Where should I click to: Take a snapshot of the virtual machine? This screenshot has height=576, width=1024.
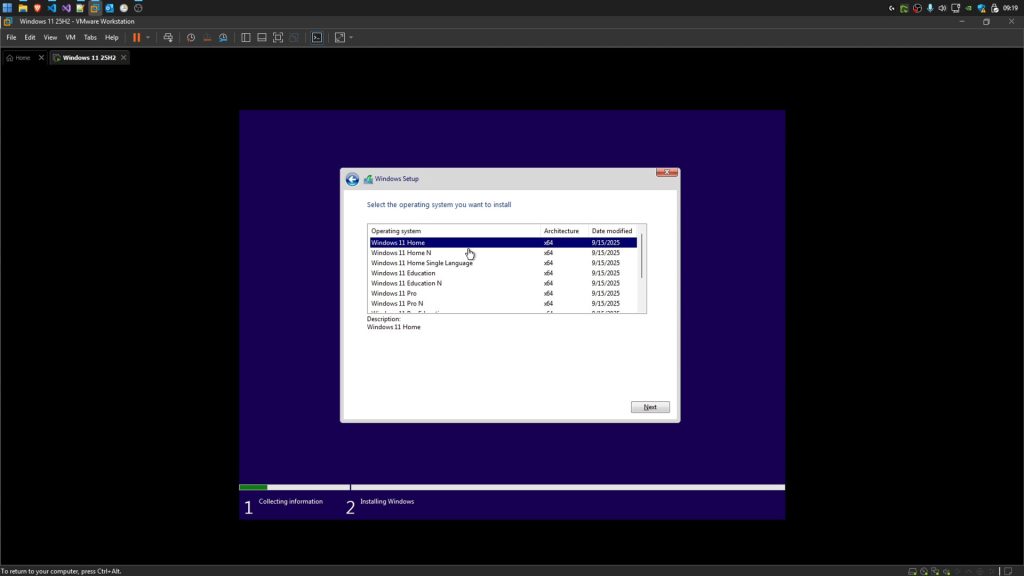(x=190, y=37)
